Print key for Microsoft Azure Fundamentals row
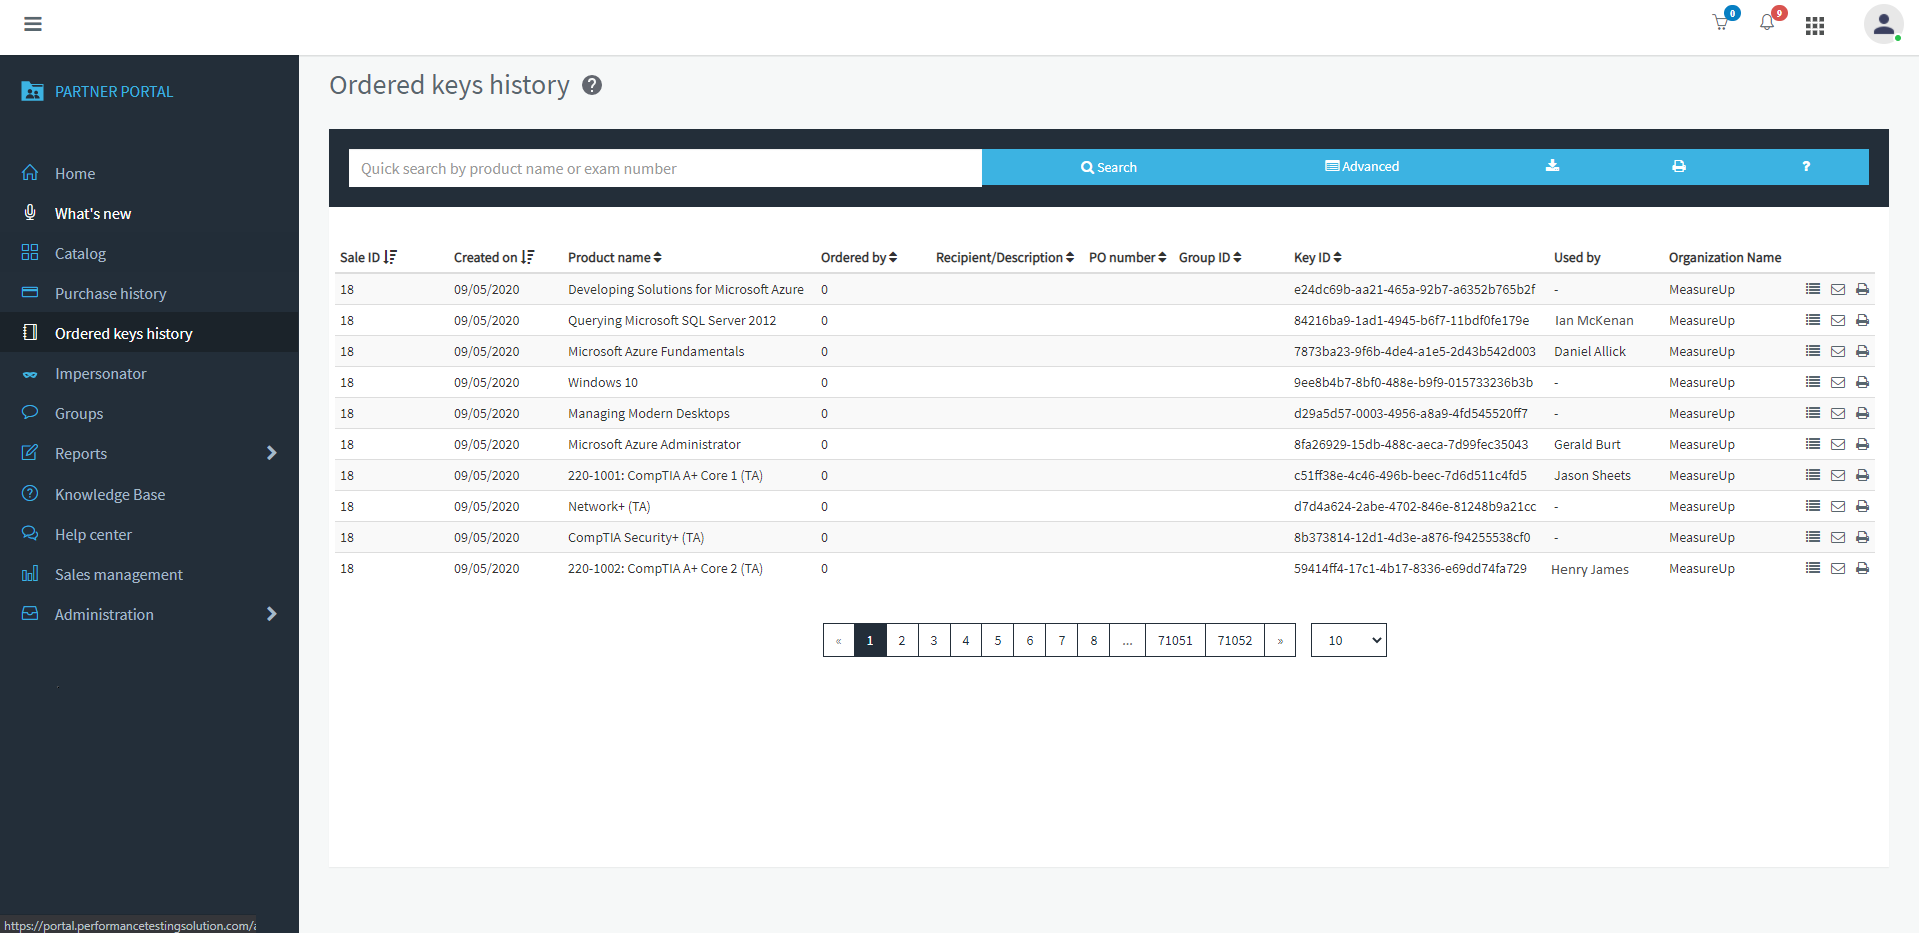This screenshot has height=933, width=1919. 1862,352
